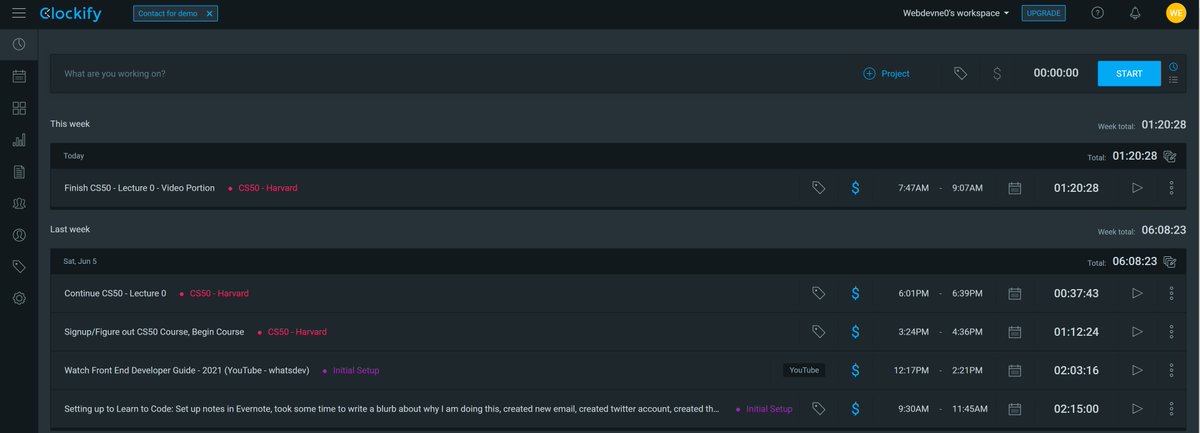Select a Project for the new entry
The width and height of the screenshot is (1200, 433).
tap(886, 73)
